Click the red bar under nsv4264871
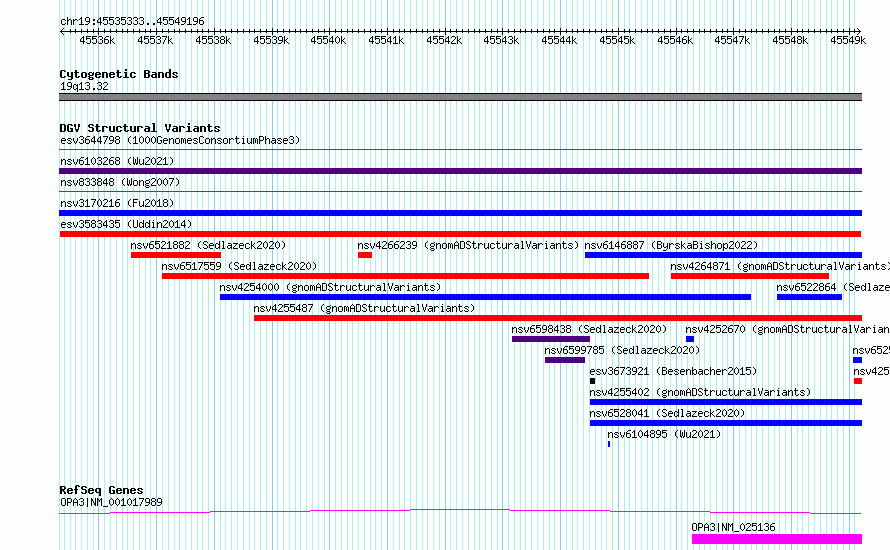Viewport: 890px width, 550px height. [750, 276]
